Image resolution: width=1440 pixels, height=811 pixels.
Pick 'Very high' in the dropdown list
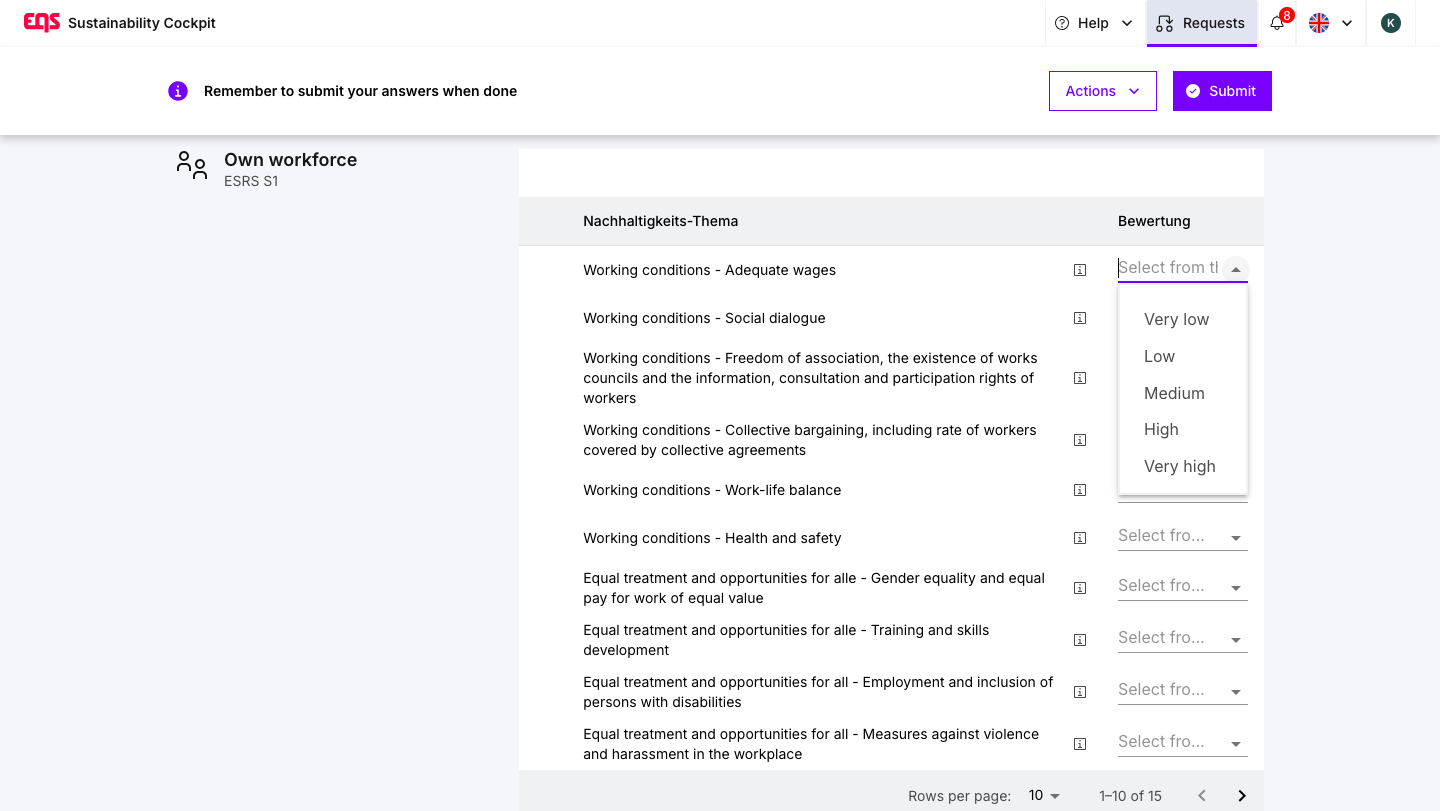(1179, 466)
